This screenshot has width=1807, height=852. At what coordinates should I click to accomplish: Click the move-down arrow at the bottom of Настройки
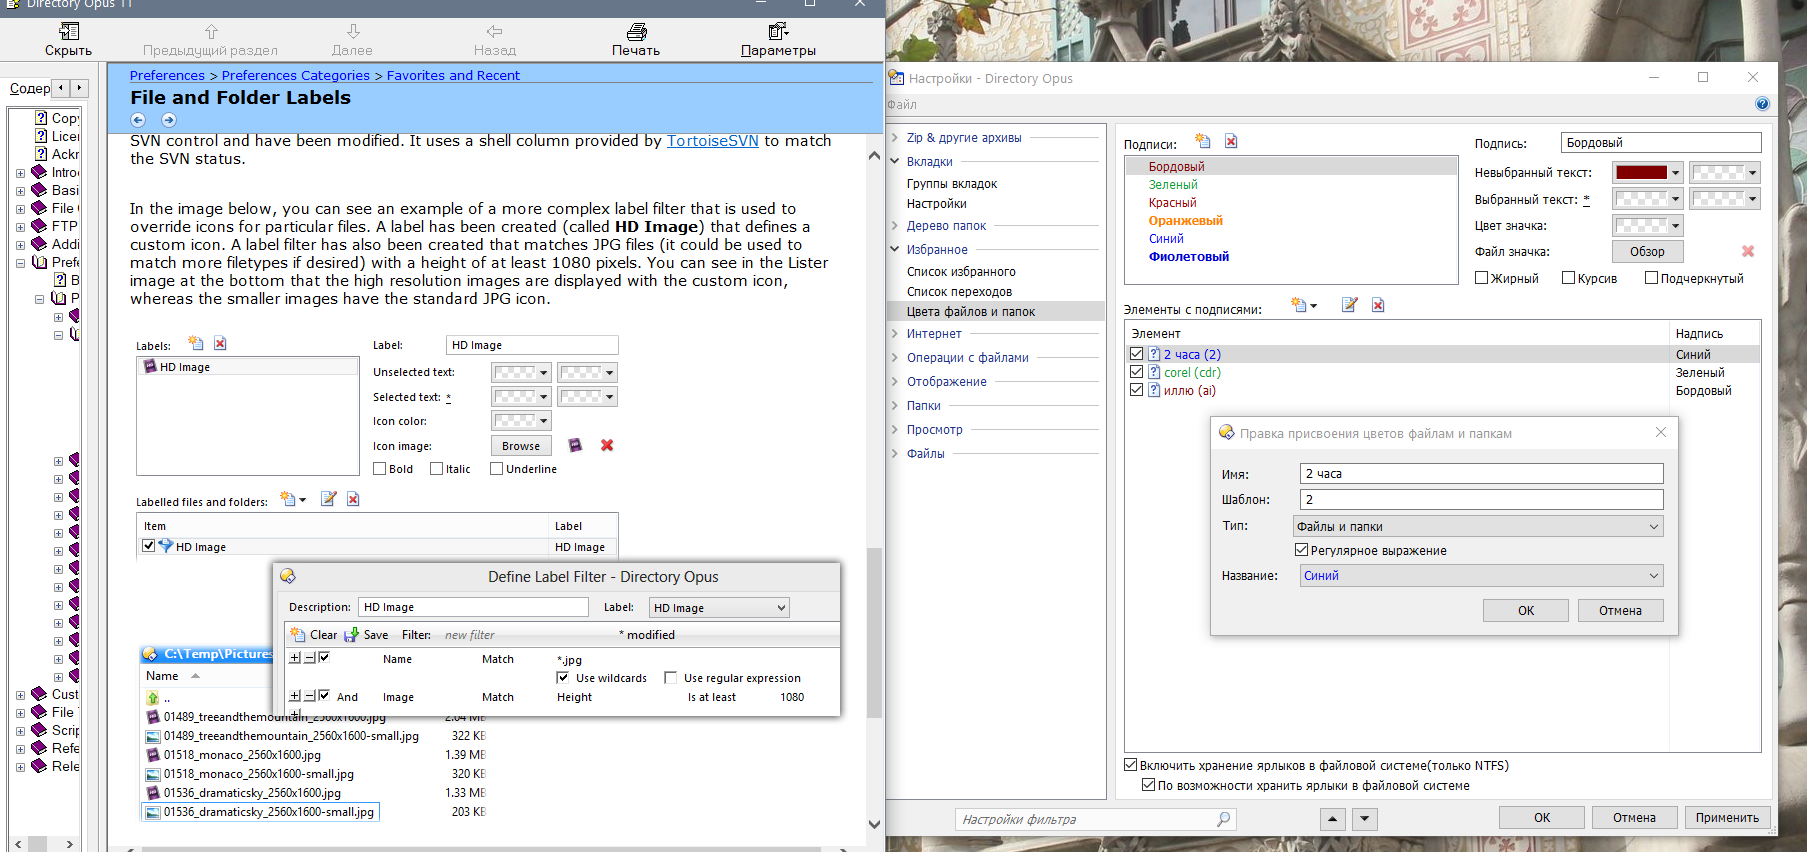click(1365, 819)
